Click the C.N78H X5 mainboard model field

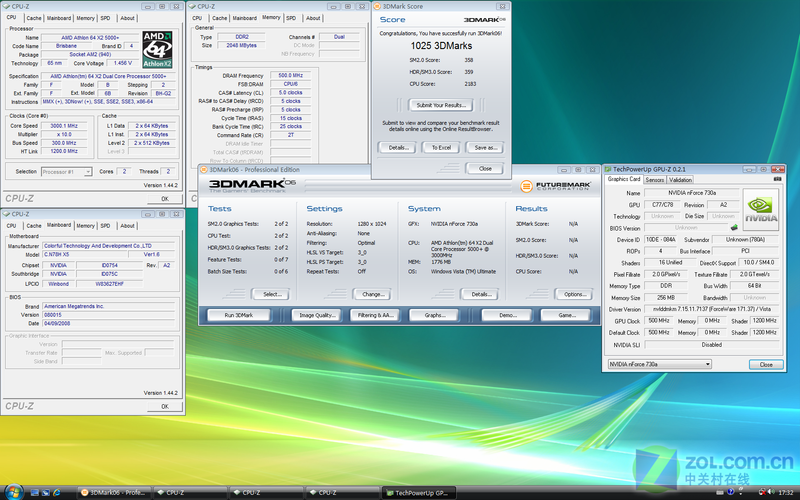(84, 254)
